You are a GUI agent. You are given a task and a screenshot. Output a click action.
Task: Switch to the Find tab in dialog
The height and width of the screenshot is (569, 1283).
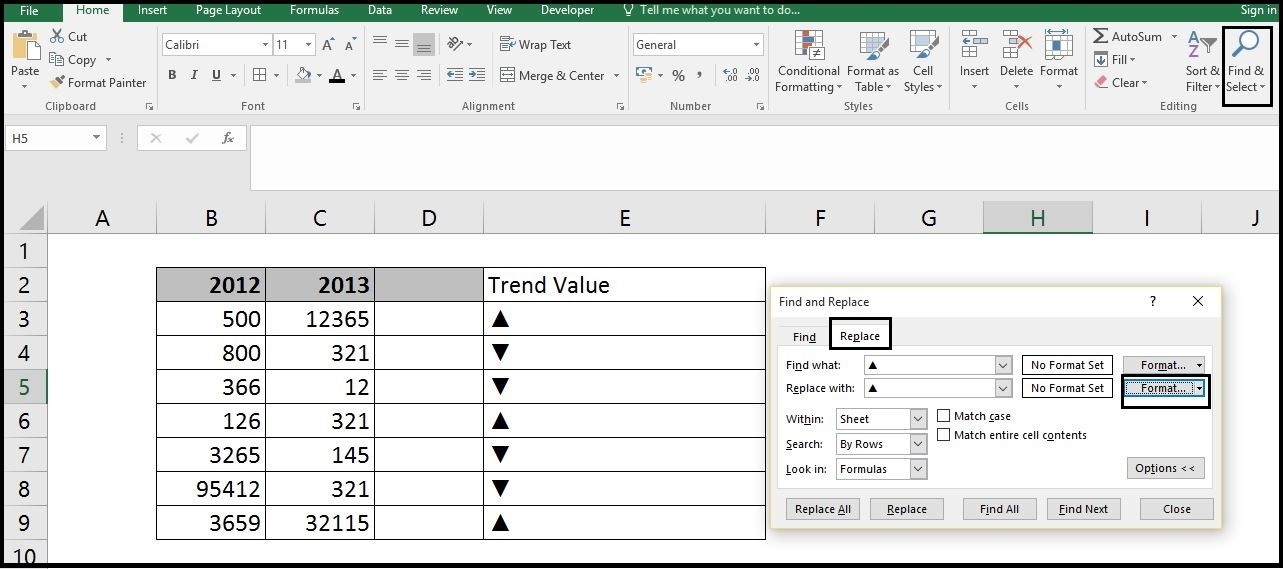pos(804,337)
